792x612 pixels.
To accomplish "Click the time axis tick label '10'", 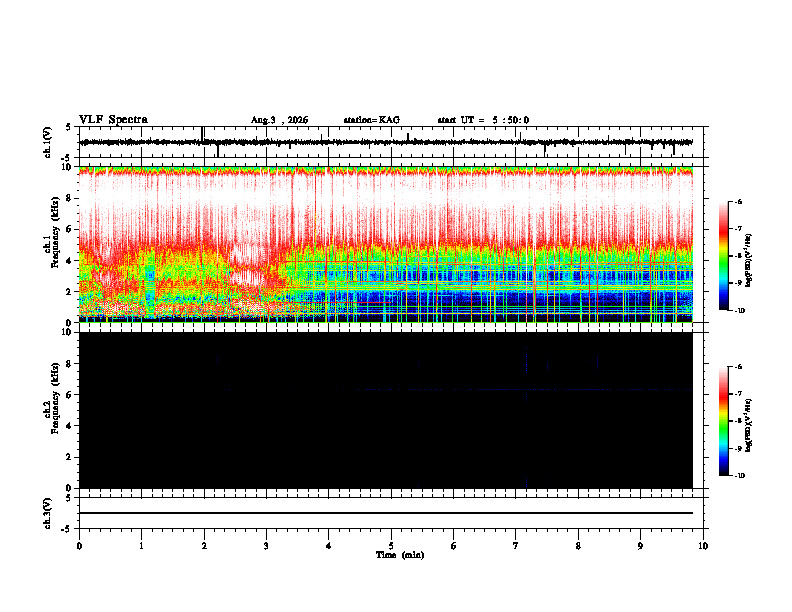I will 703,546.
